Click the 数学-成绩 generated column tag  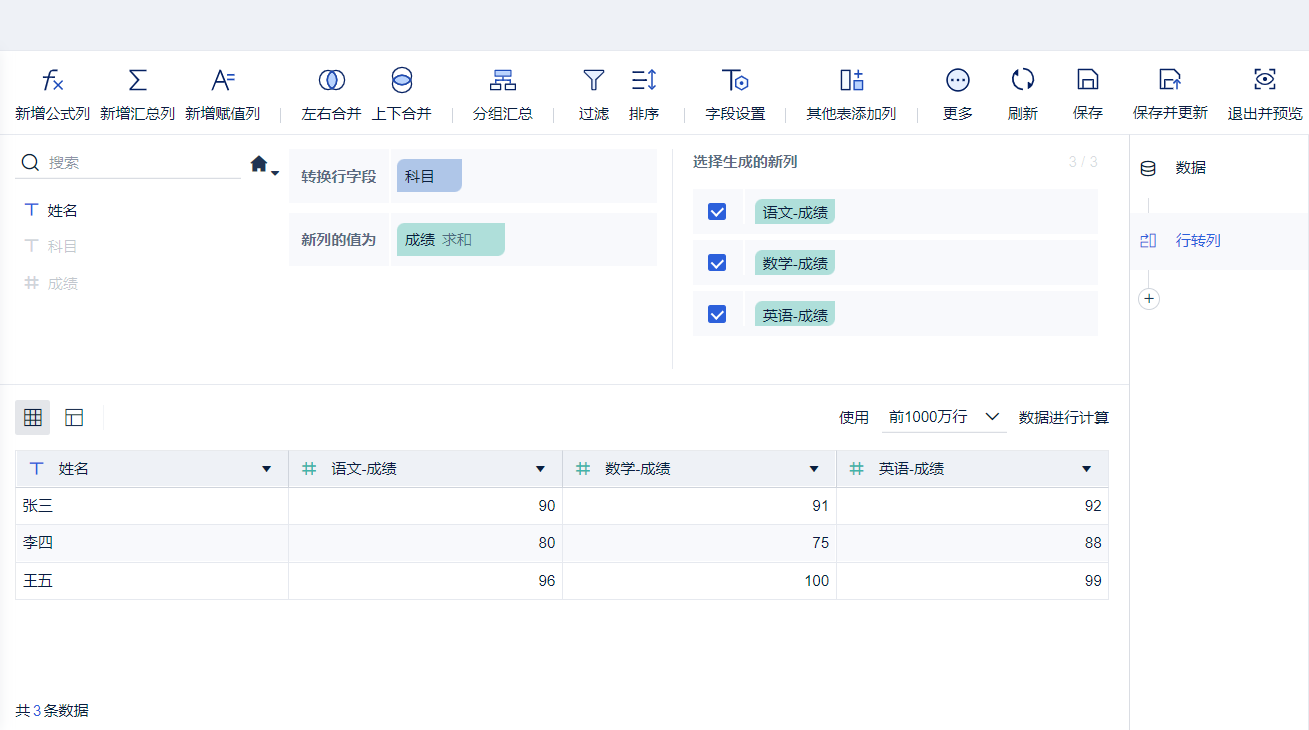(795, 263)
